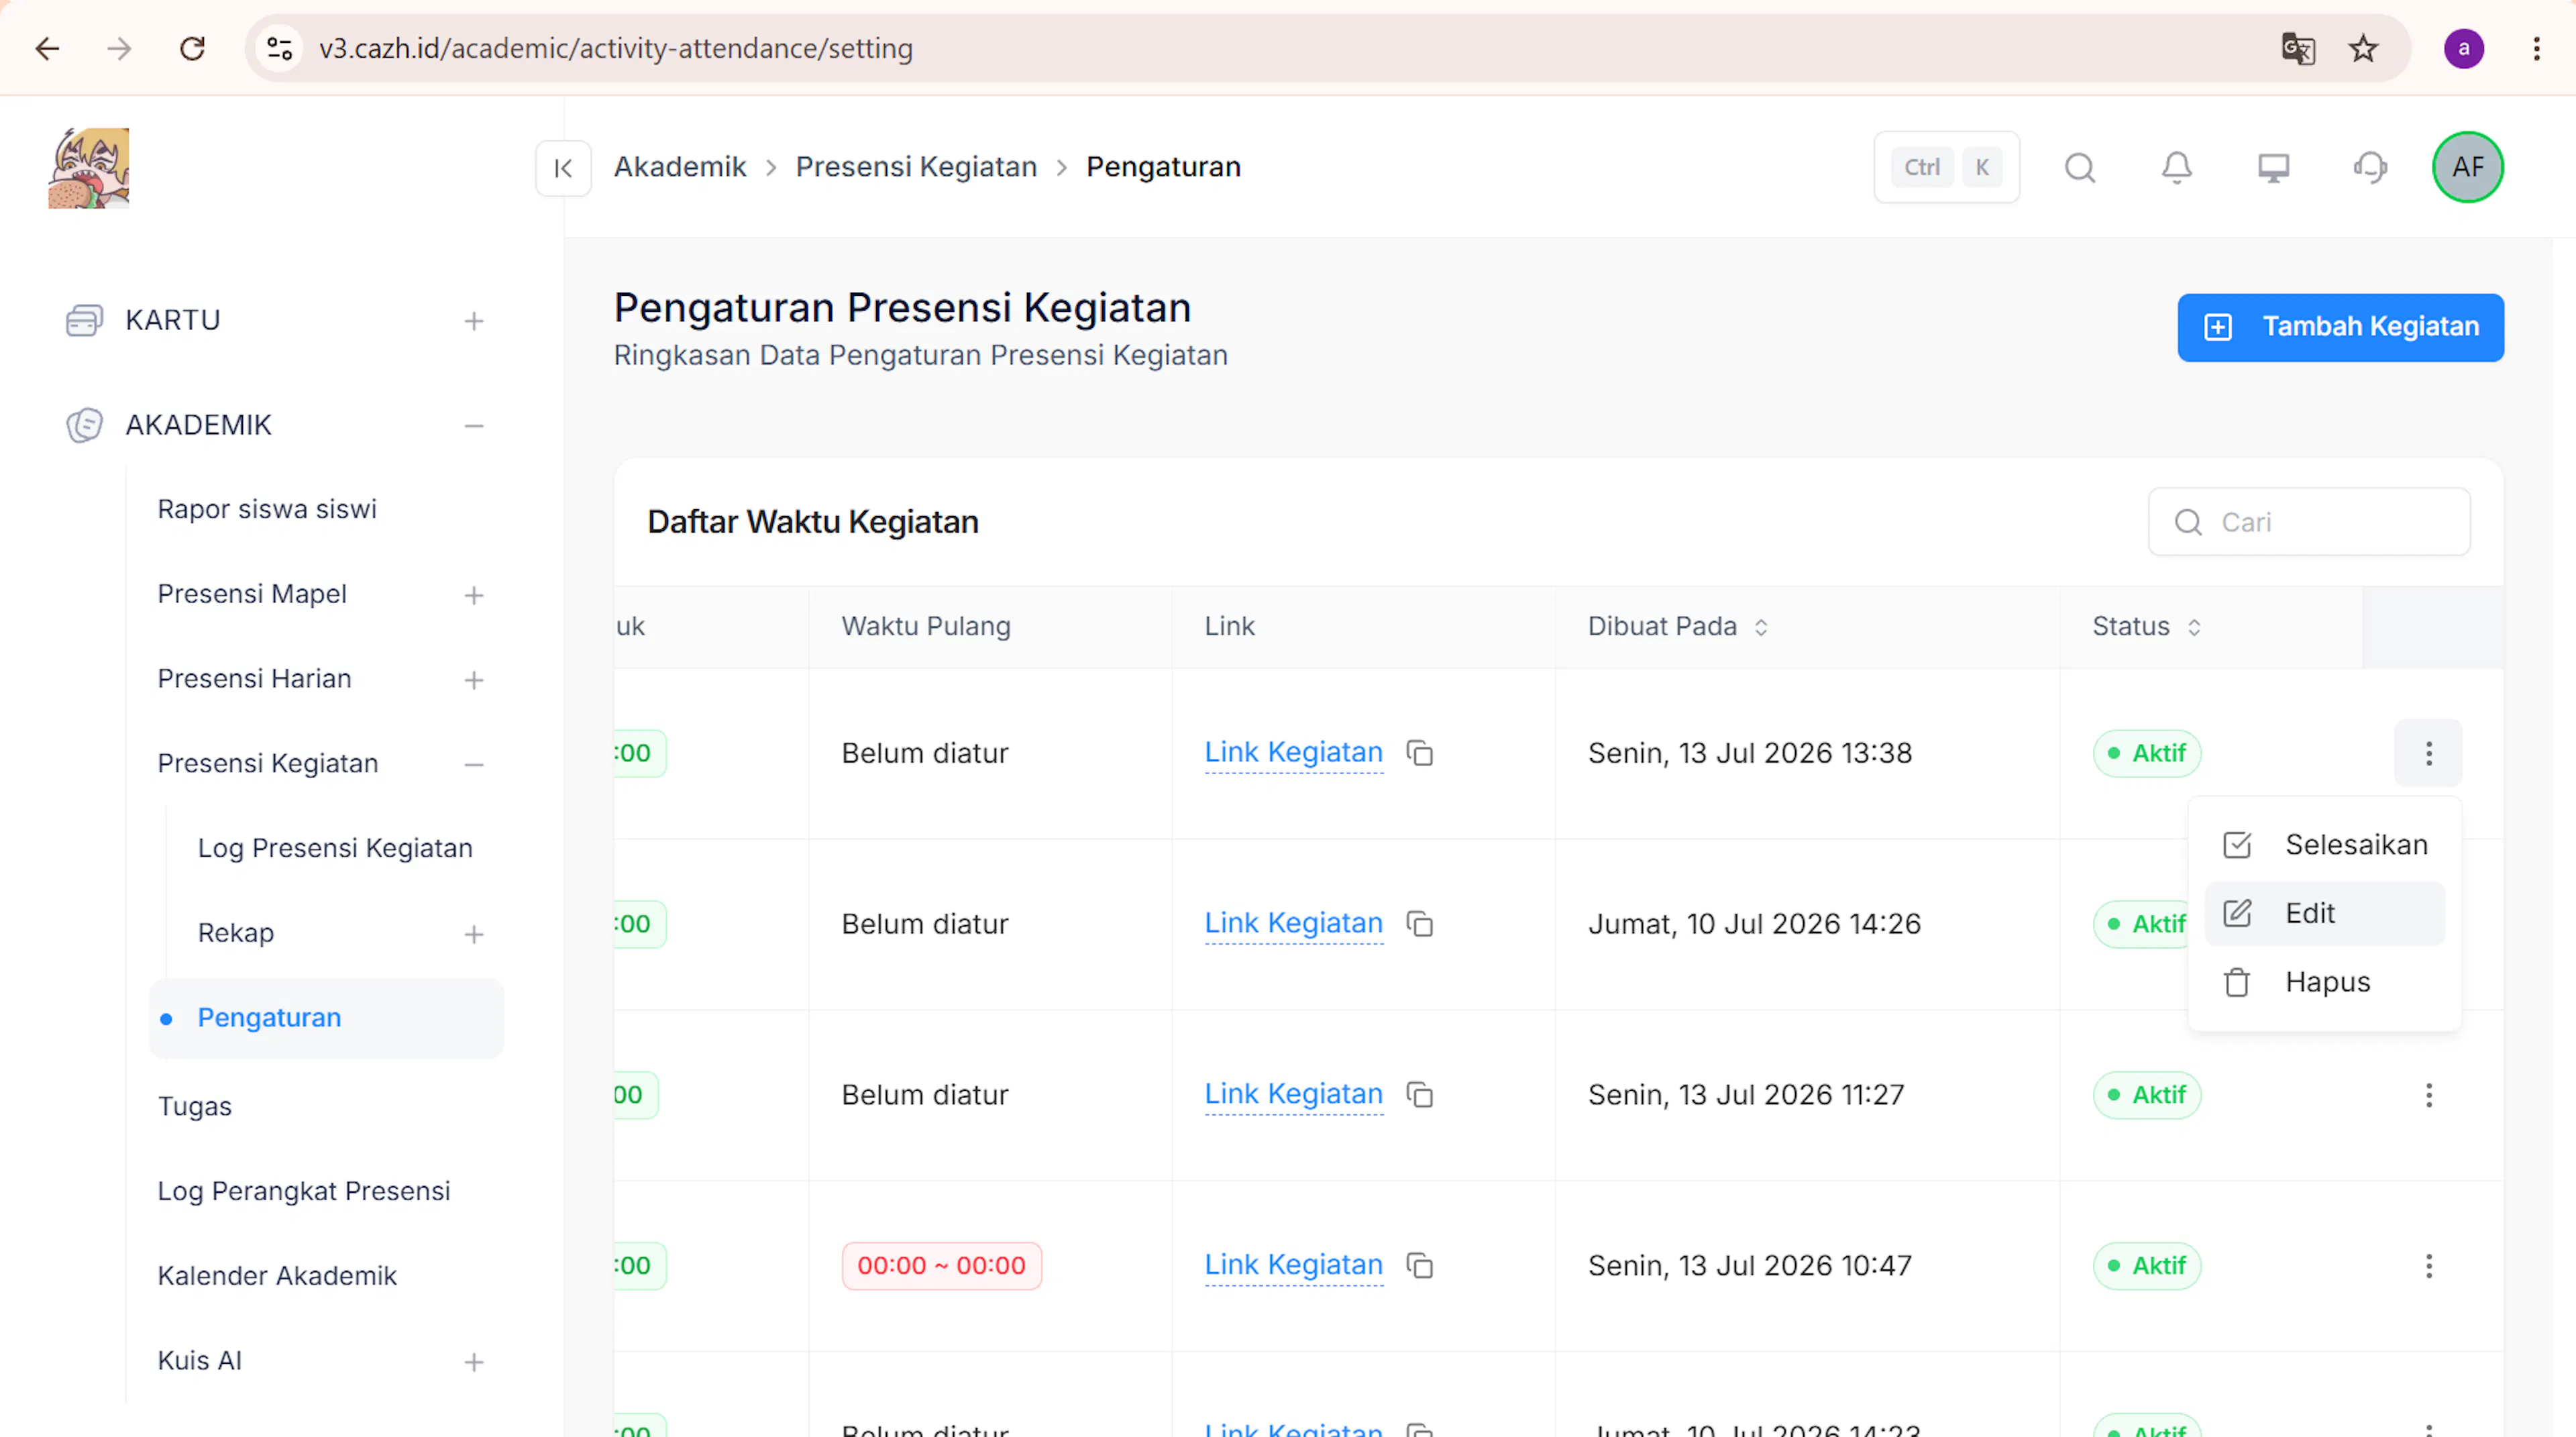Copy link for the 10 Jul 2026 14:26 row

[x=1420, y=924]
